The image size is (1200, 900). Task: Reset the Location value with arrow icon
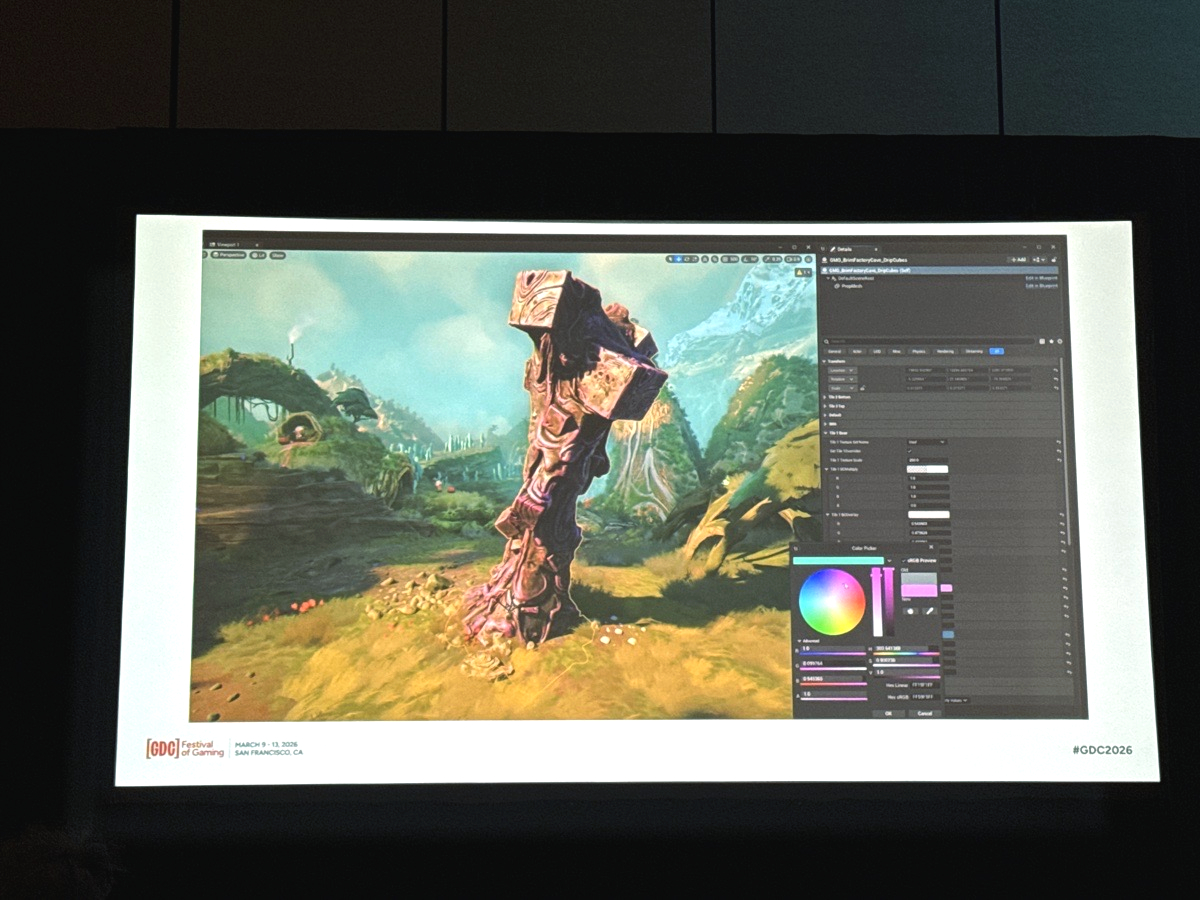[1056, 370]
